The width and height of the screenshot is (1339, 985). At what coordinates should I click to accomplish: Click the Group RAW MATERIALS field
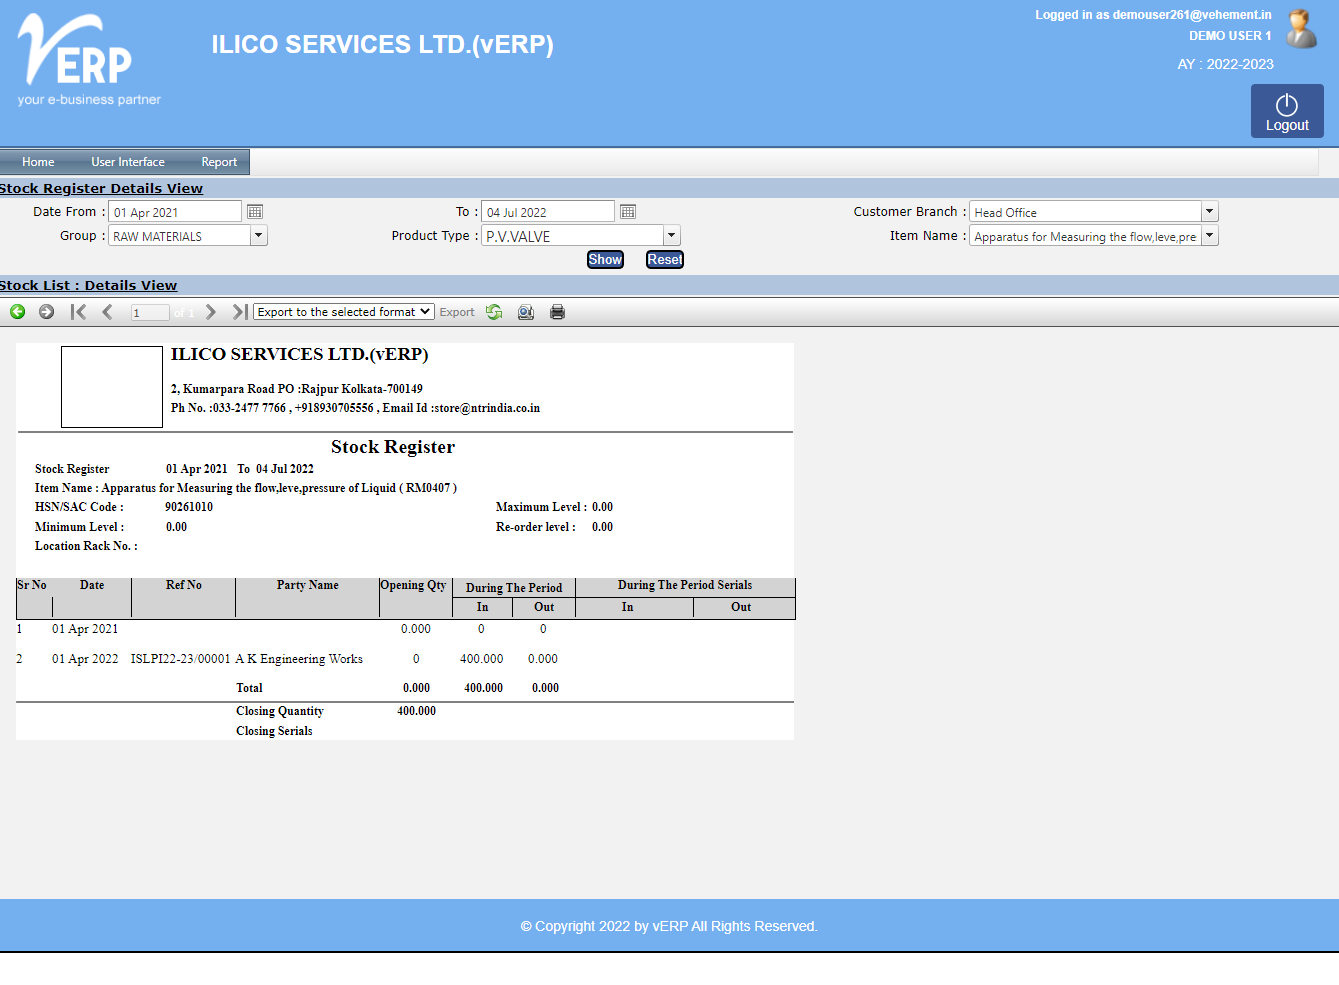[x=180, y=236]
